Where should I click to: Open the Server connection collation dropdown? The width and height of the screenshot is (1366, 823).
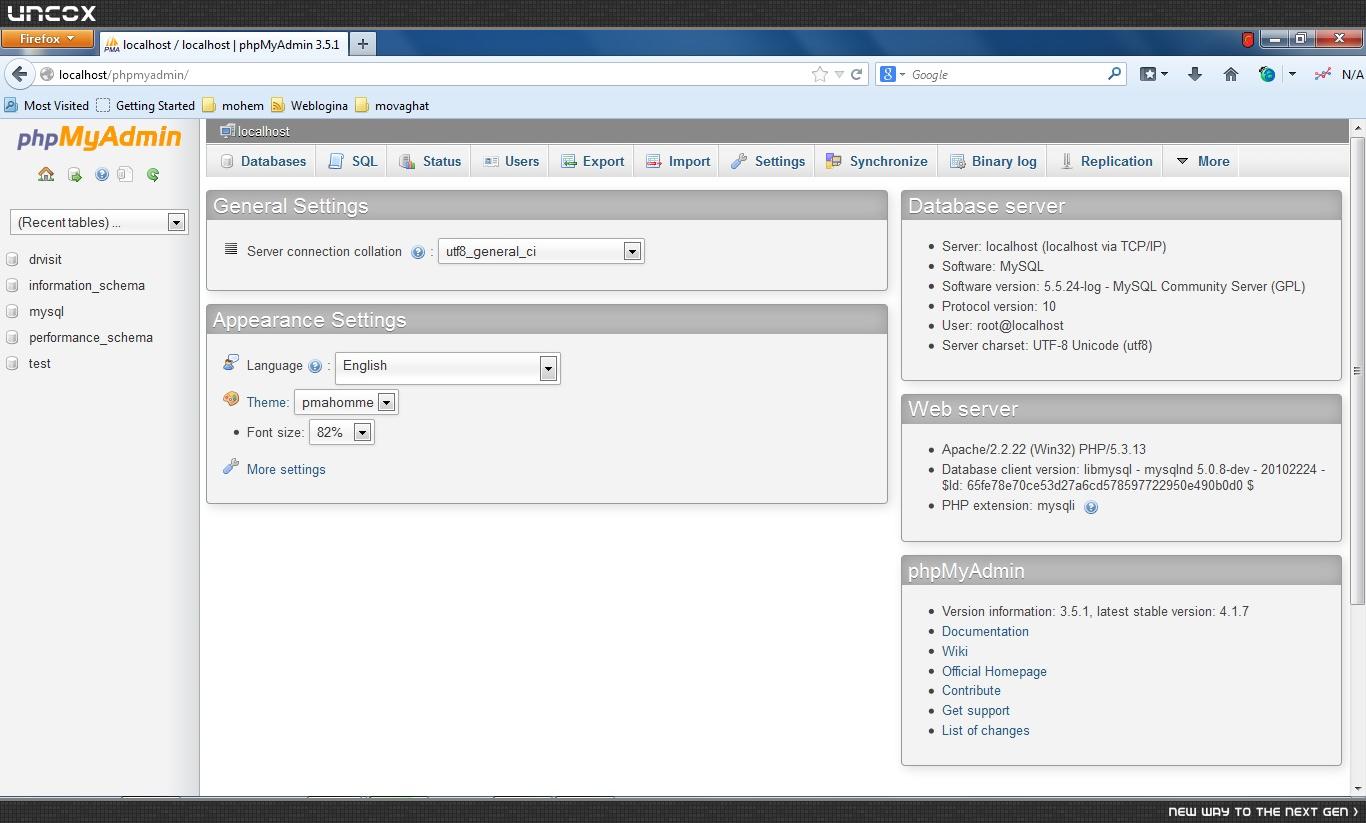click(x=541, y=251)
